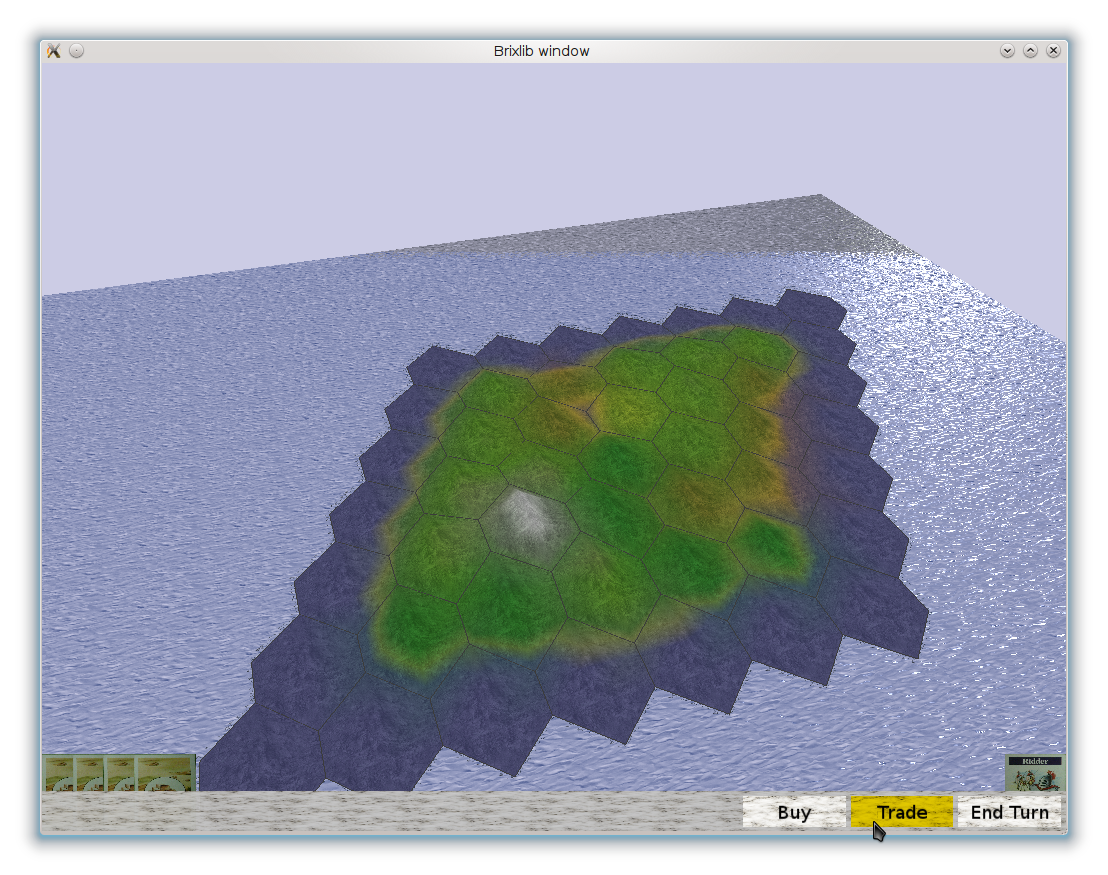The image size is (1108, 875).
Task: Maximize the Brixlib window
Action: pyautogui.click(x=1029, y=51)
